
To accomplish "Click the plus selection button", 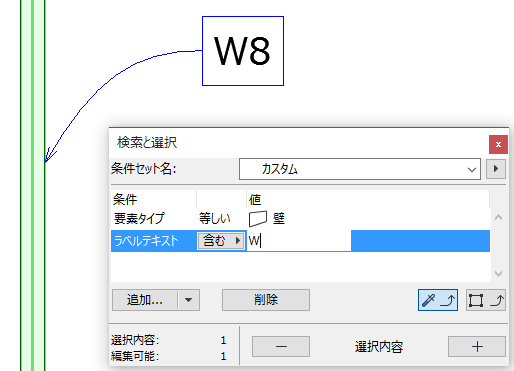I will pos(477,347).
